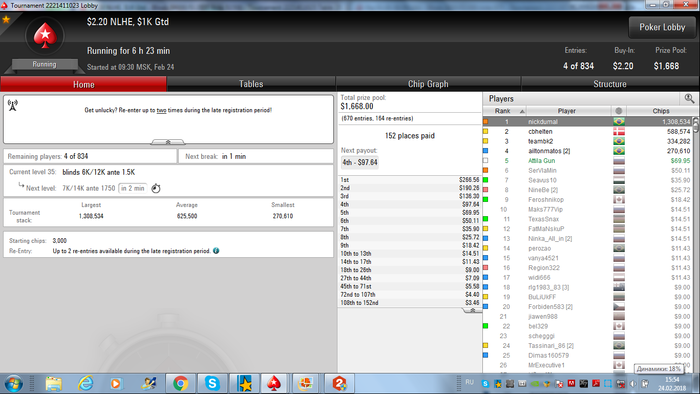Click green color tag next to Seavus10

[x=486, y=180]
